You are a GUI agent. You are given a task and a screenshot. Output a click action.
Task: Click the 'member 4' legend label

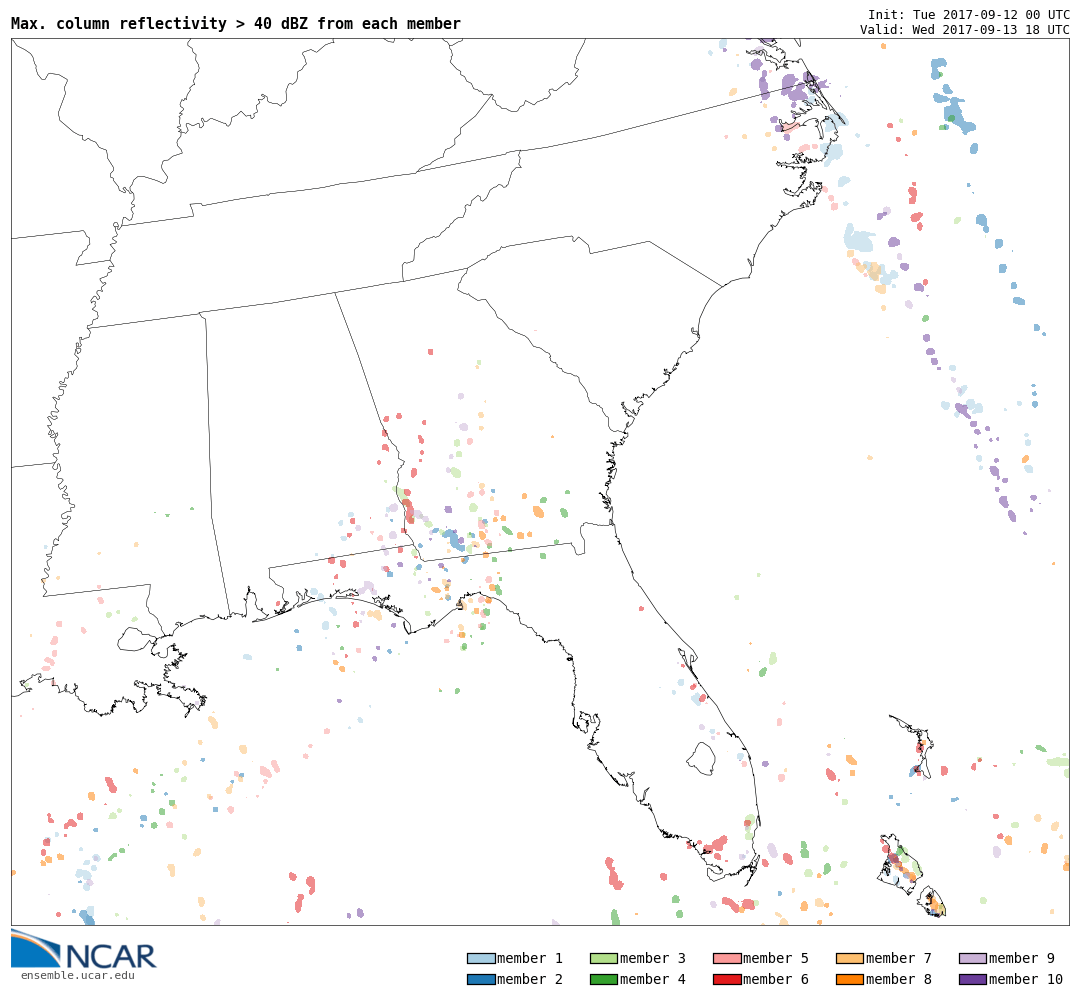click(653, 979)
